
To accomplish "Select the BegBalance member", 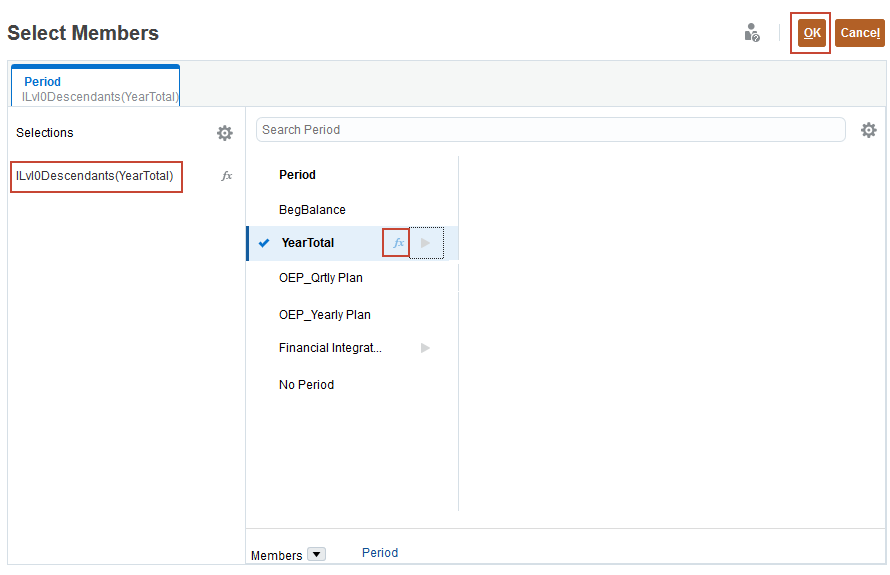I will pyautogui.click(x=312, y=210).
